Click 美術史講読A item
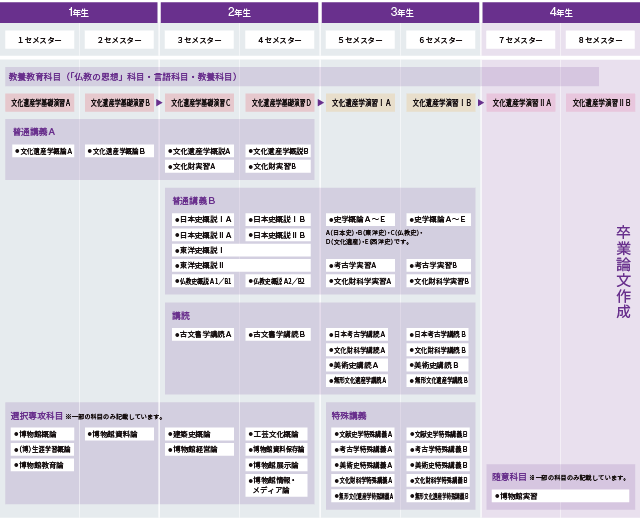 (357, 365)
